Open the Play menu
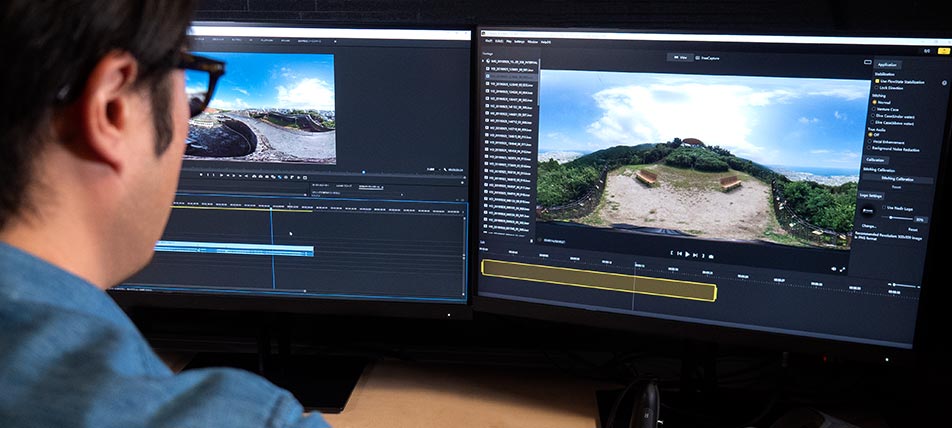Viewport: 952px width, 428px height. (x=509, y=41)
